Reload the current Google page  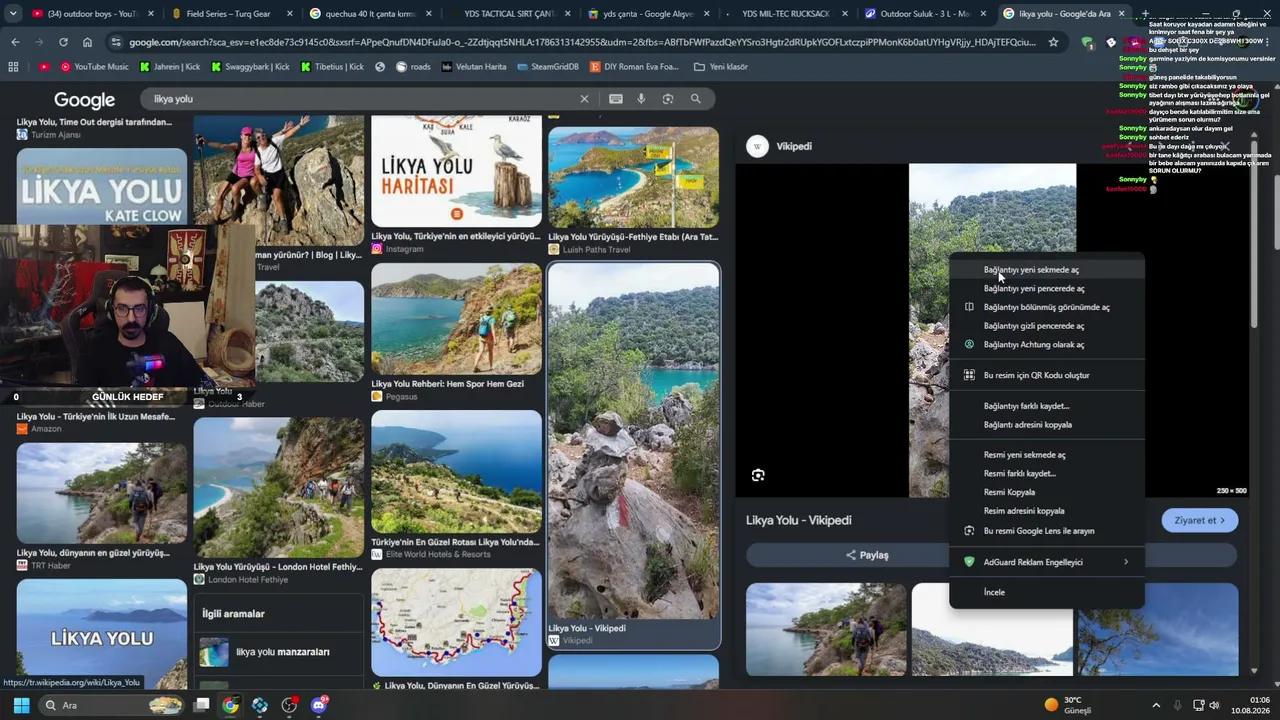pyautogui.click(x=63, y=42)
